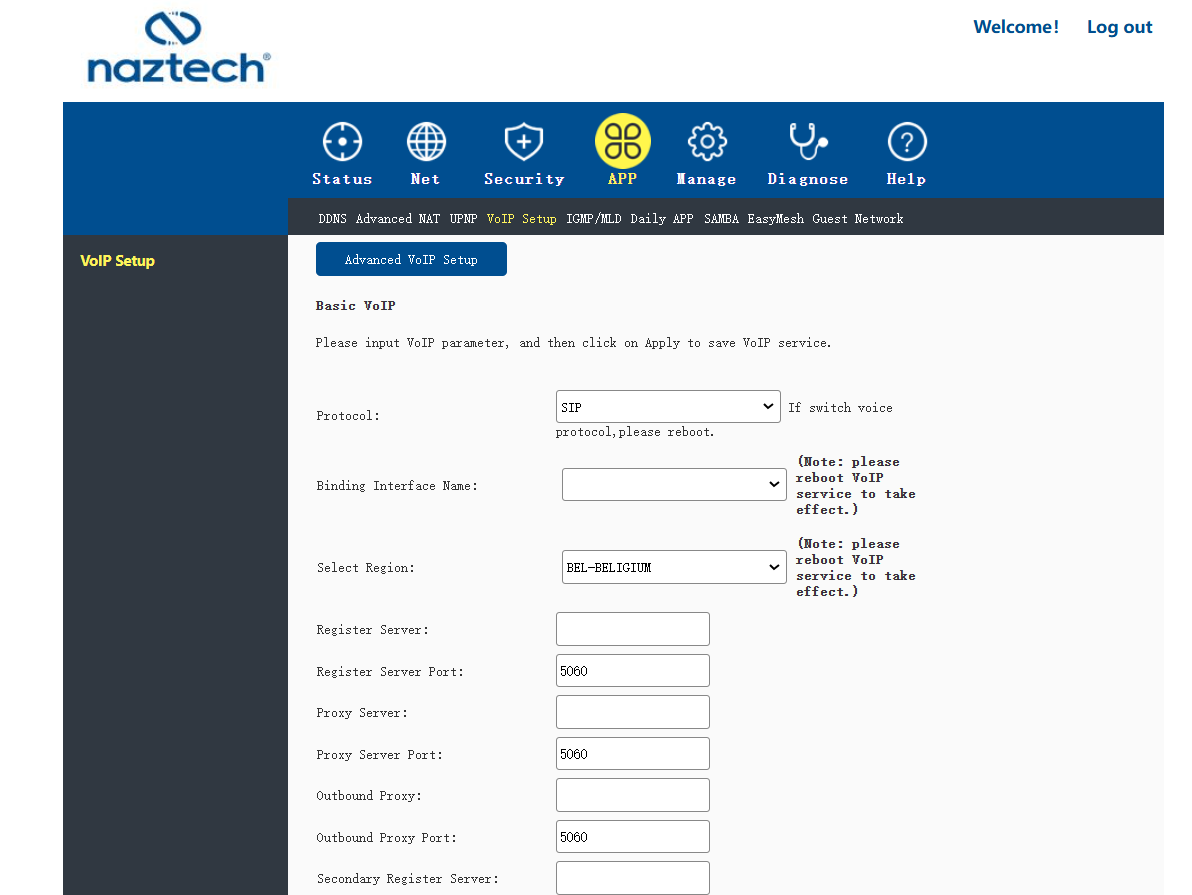Open the EasyMesh submenu
This screenshot has width=1192, height=895.
[x=775, y=219]
